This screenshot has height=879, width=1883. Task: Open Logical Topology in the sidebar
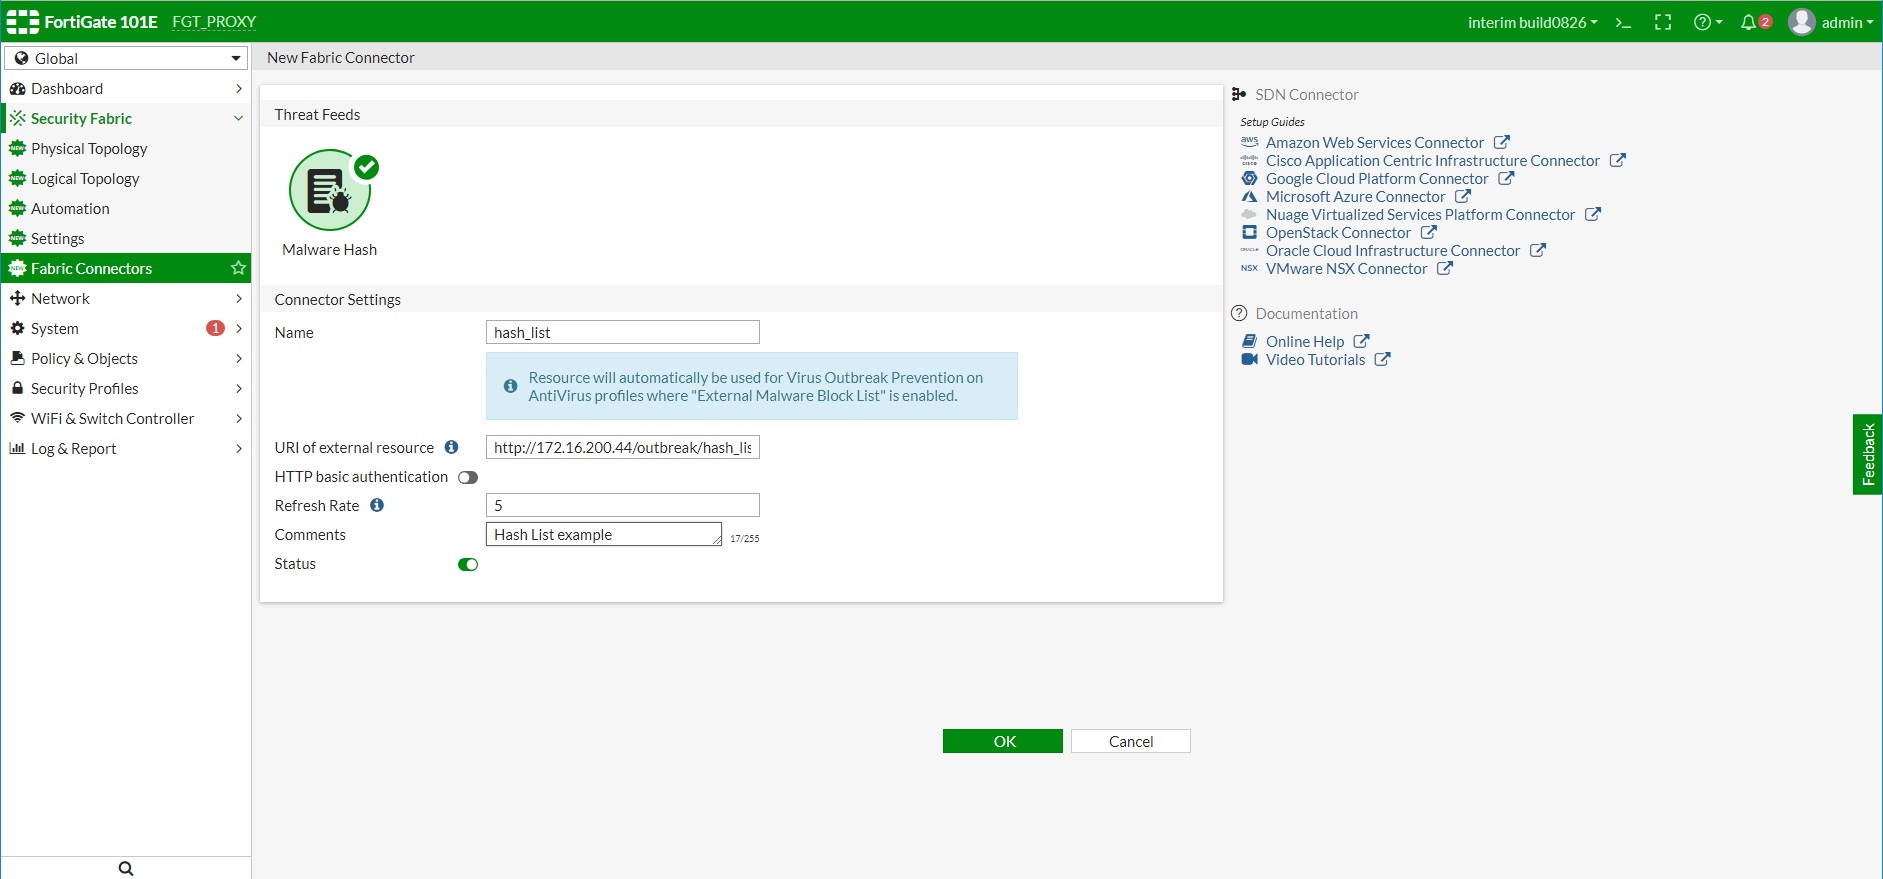pyautogui.click(x=85, y=178)
